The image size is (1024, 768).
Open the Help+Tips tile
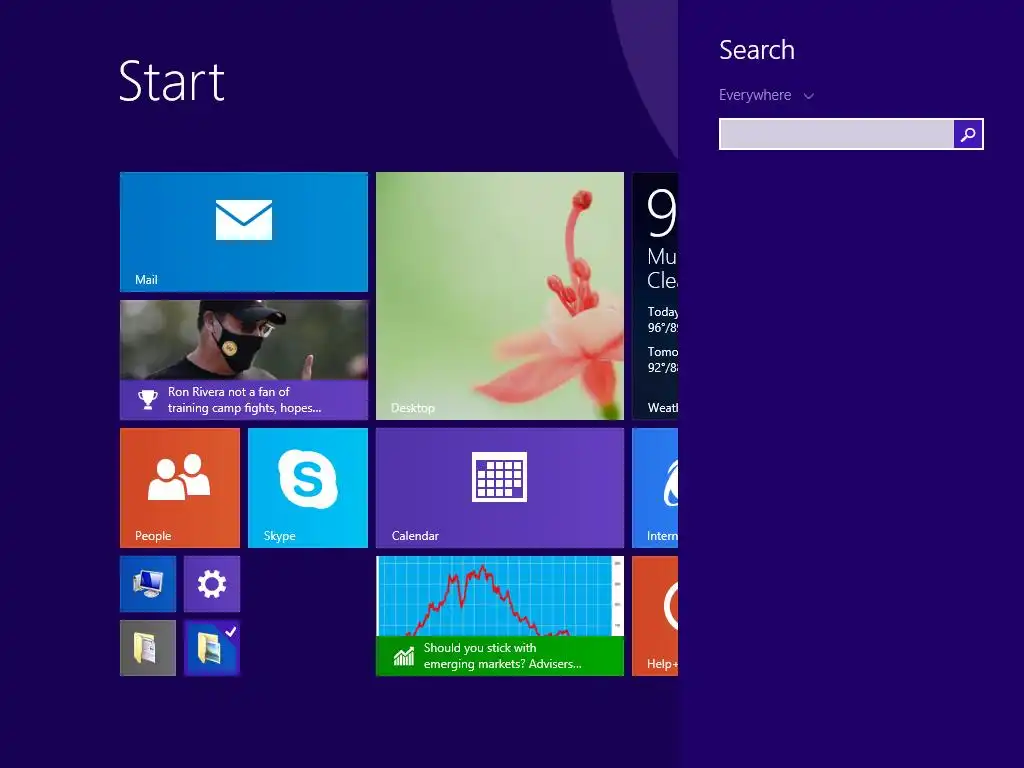point(655,616)
